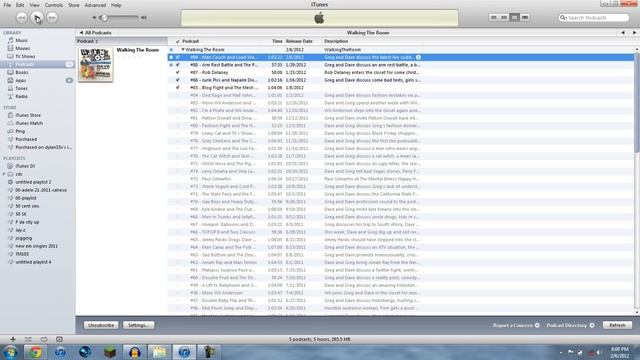The height and width of the screenshot is (360, 640).
Task: Click Unsubscribe button
Action: pyautogui.click(x=101, y=325)
